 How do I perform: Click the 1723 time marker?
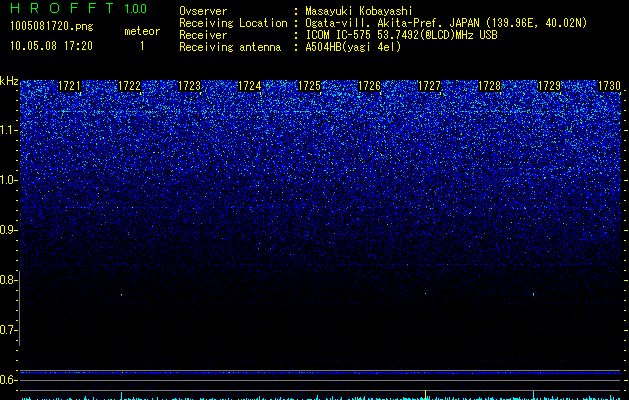click(189, 85)
